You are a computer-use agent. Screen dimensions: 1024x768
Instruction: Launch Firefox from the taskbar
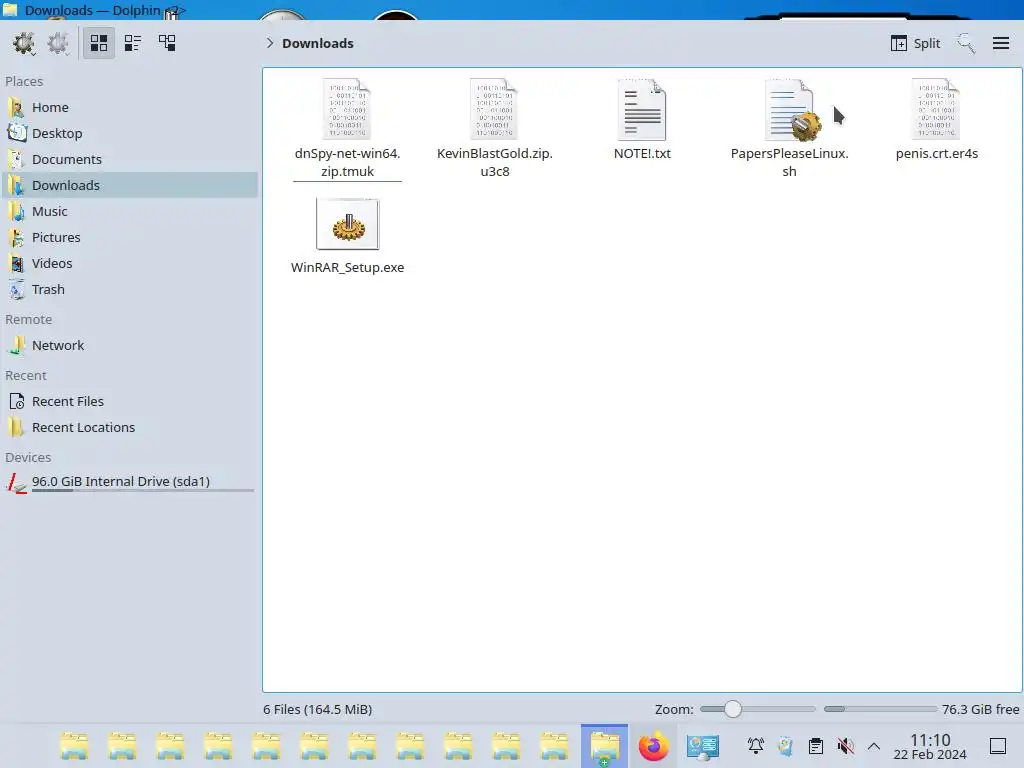click(x=654, y=746)
